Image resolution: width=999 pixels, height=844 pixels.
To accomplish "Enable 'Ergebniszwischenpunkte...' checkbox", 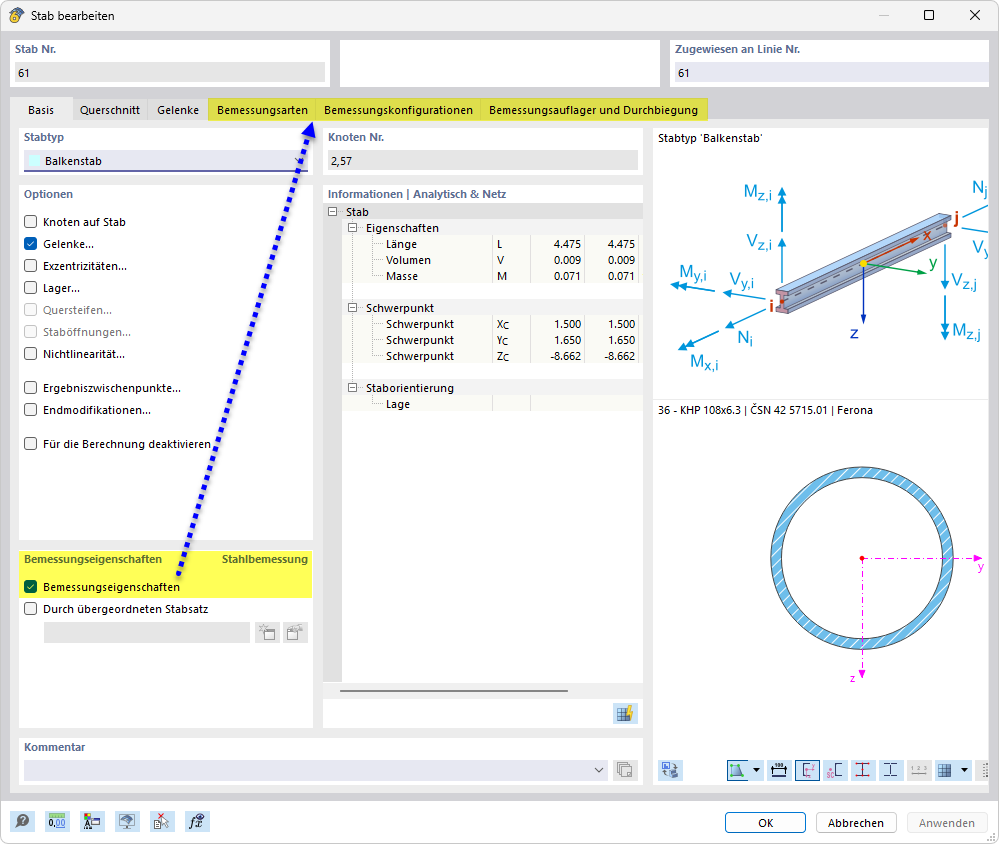I will tap(31, 388).
